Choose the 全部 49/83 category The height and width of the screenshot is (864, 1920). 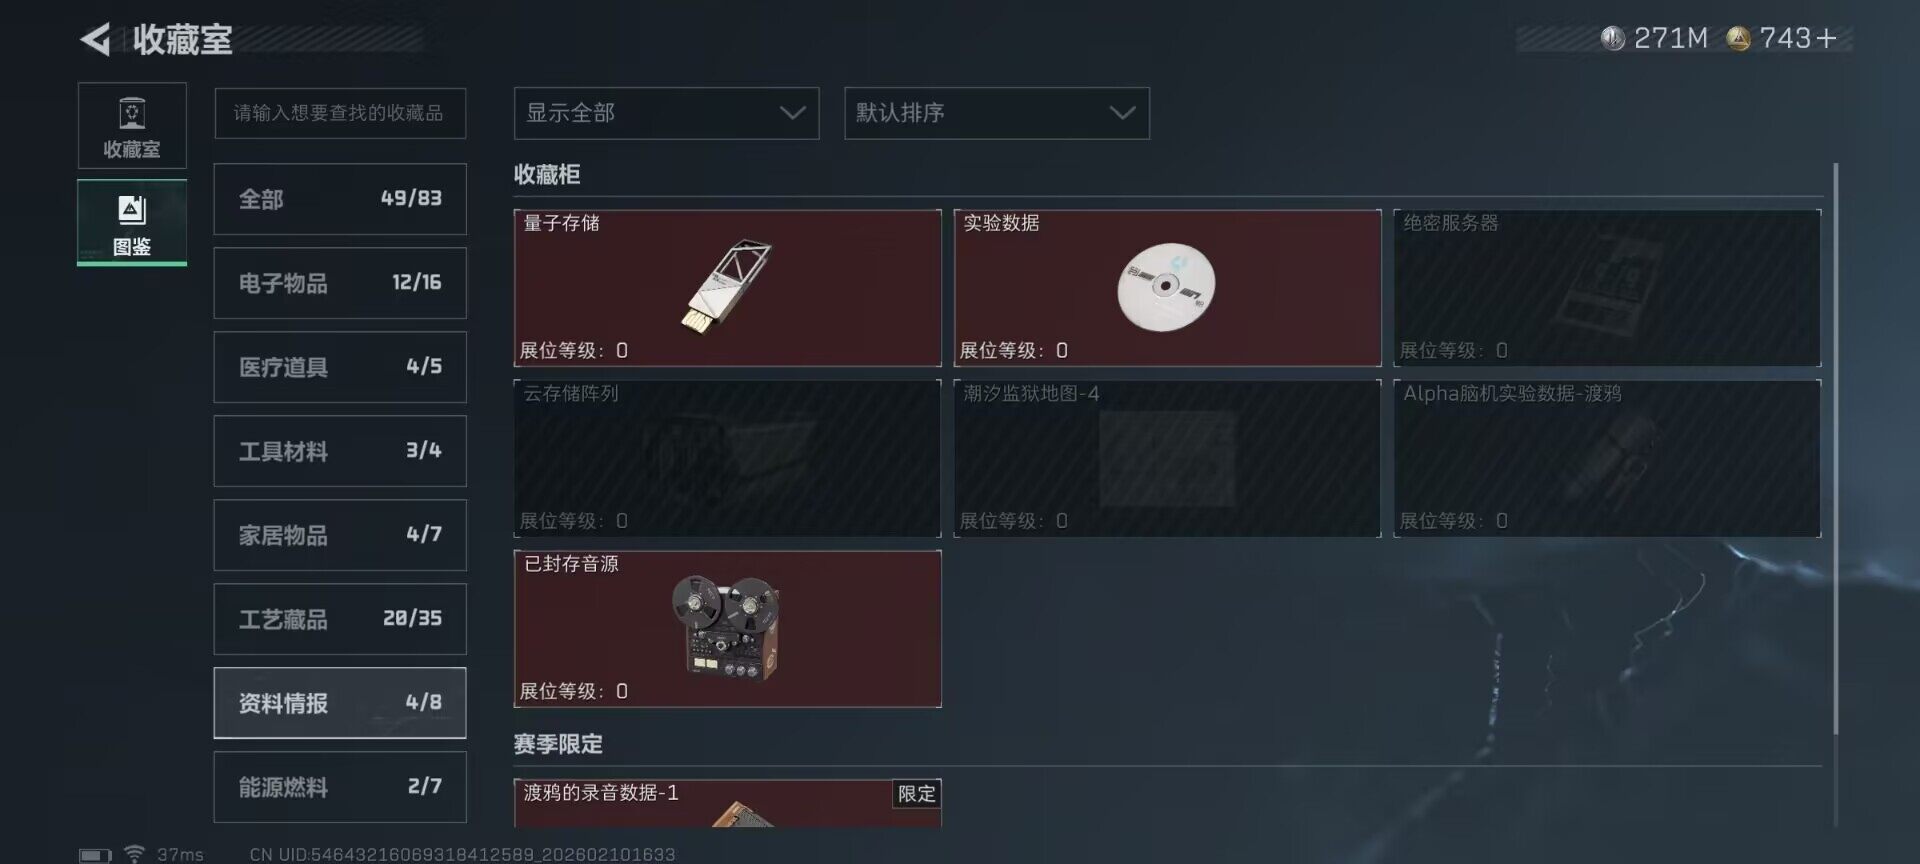340,199
